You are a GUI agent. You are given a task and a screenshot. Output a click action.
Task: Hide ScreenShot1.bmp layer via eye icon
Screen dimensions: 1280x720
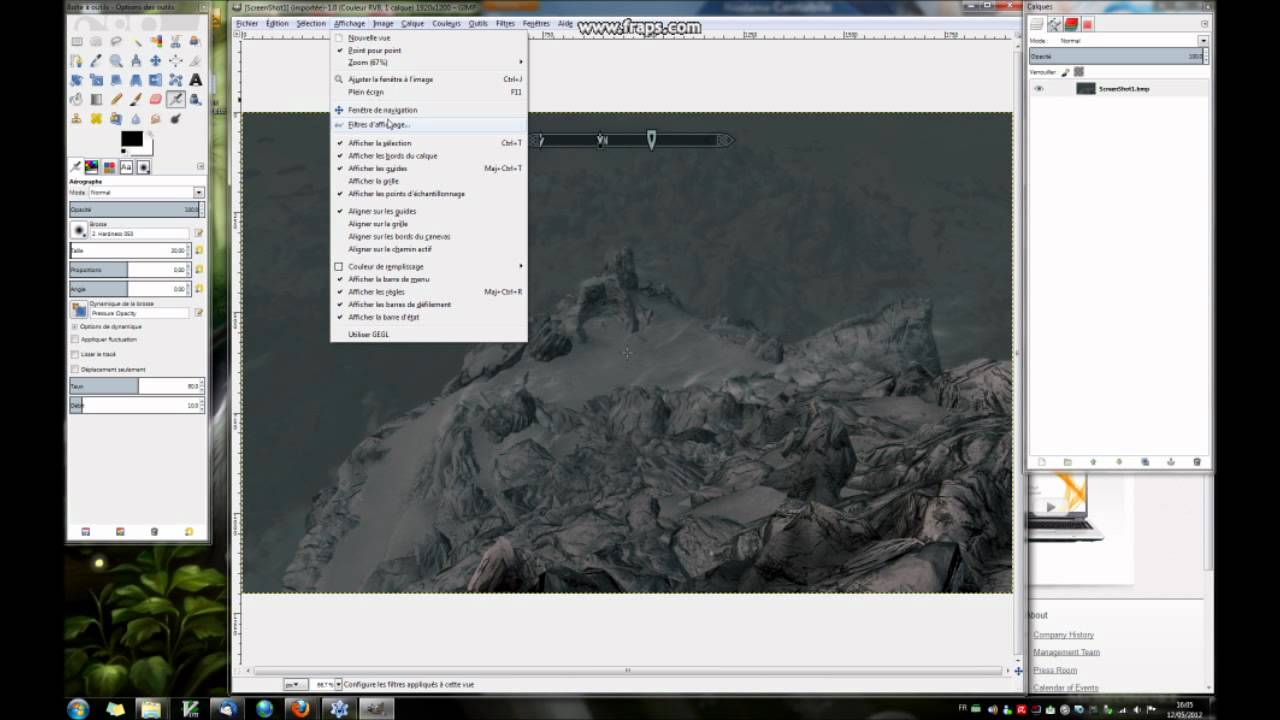[1039, 89]
